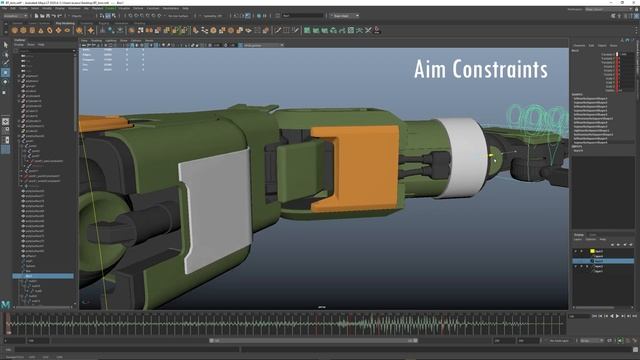This screenshot has height=360, width=640.
Task: Pick the Lasso select tool in toolbox
Action: [5, 54]
